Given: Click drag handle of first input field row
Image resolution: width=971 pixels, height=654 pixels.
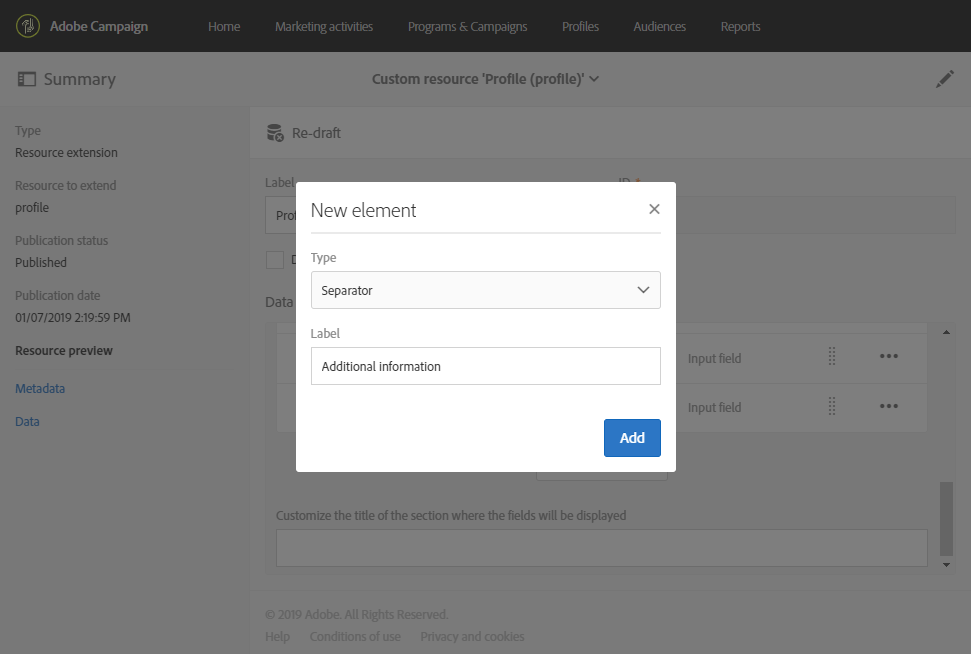Looking at the screenshot, I should [x=832, y=358].
